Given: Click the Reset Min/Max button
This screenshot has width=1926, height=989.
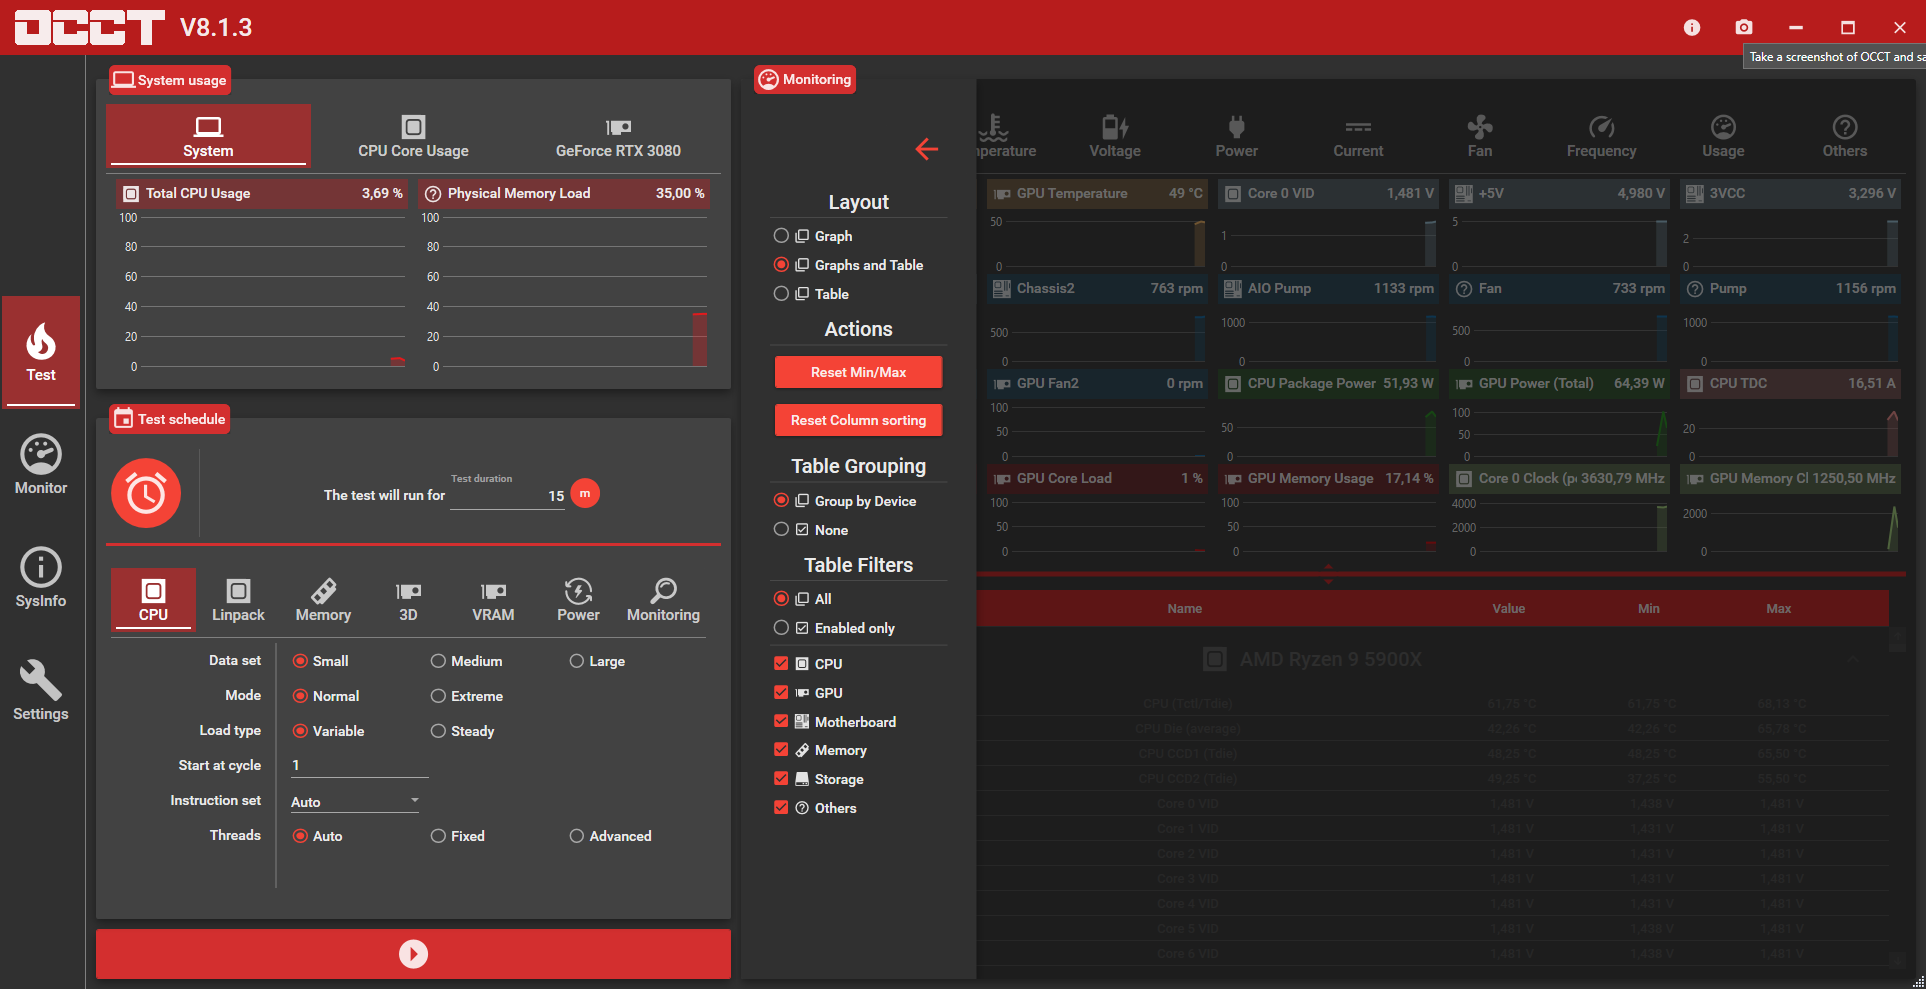Looking at the screenshot, I should point(858,372).
